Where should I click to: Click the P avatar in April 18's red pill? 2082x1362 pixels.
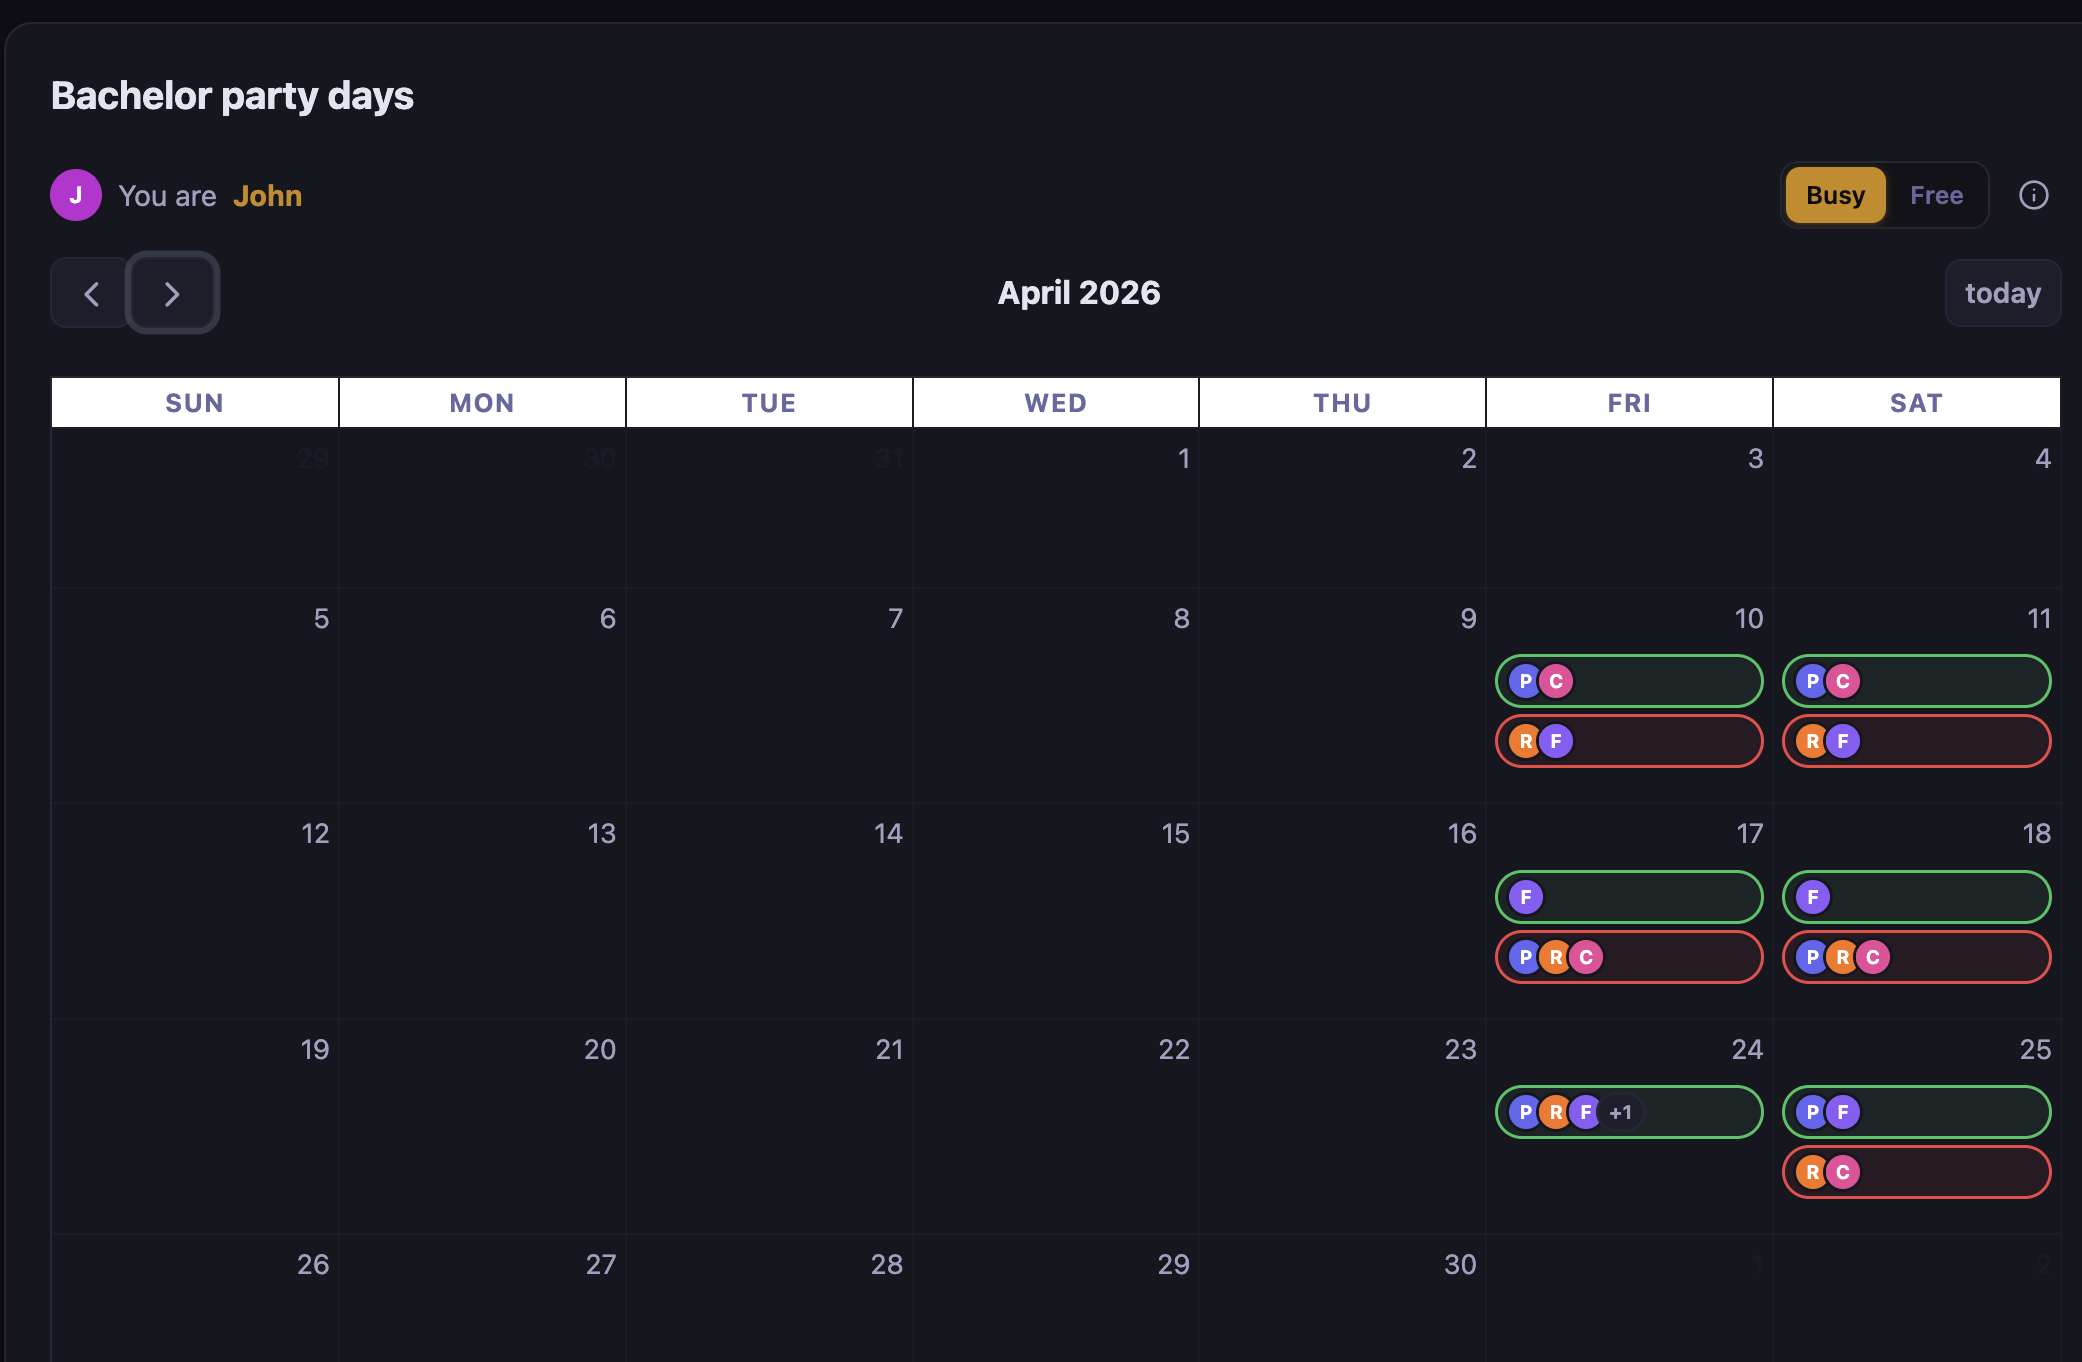(1813, 957)
